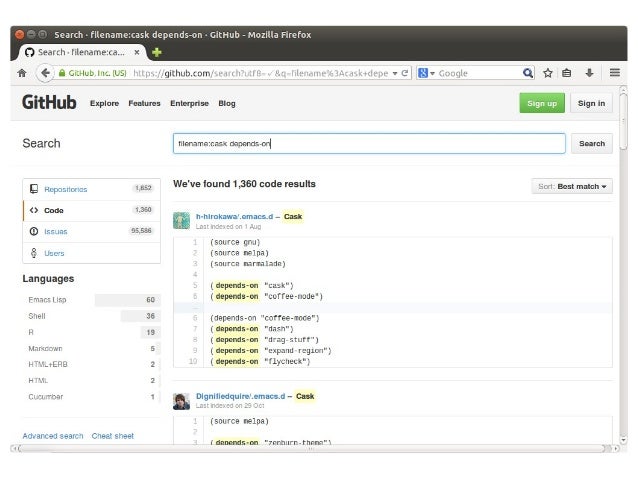
Task: Bookmark this page with the star icon
Action: point(548,73)
